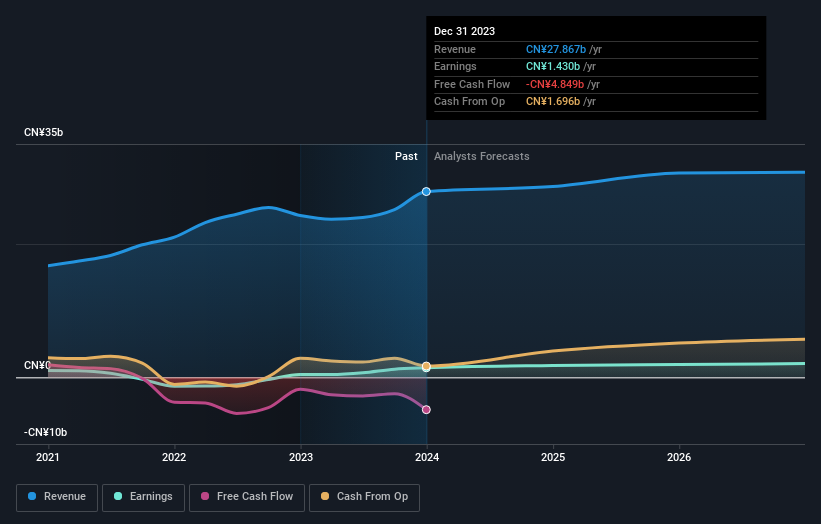Click the CN¥27.867b revenue value
Image resolution: width=821 pixels, height=524 pixels.
tap(556, 49)
